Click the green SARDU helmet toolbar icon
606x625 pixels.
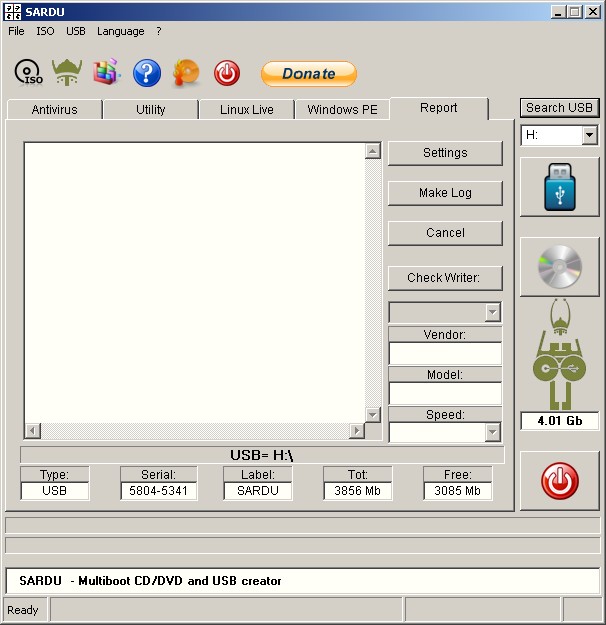pos(67,72)
